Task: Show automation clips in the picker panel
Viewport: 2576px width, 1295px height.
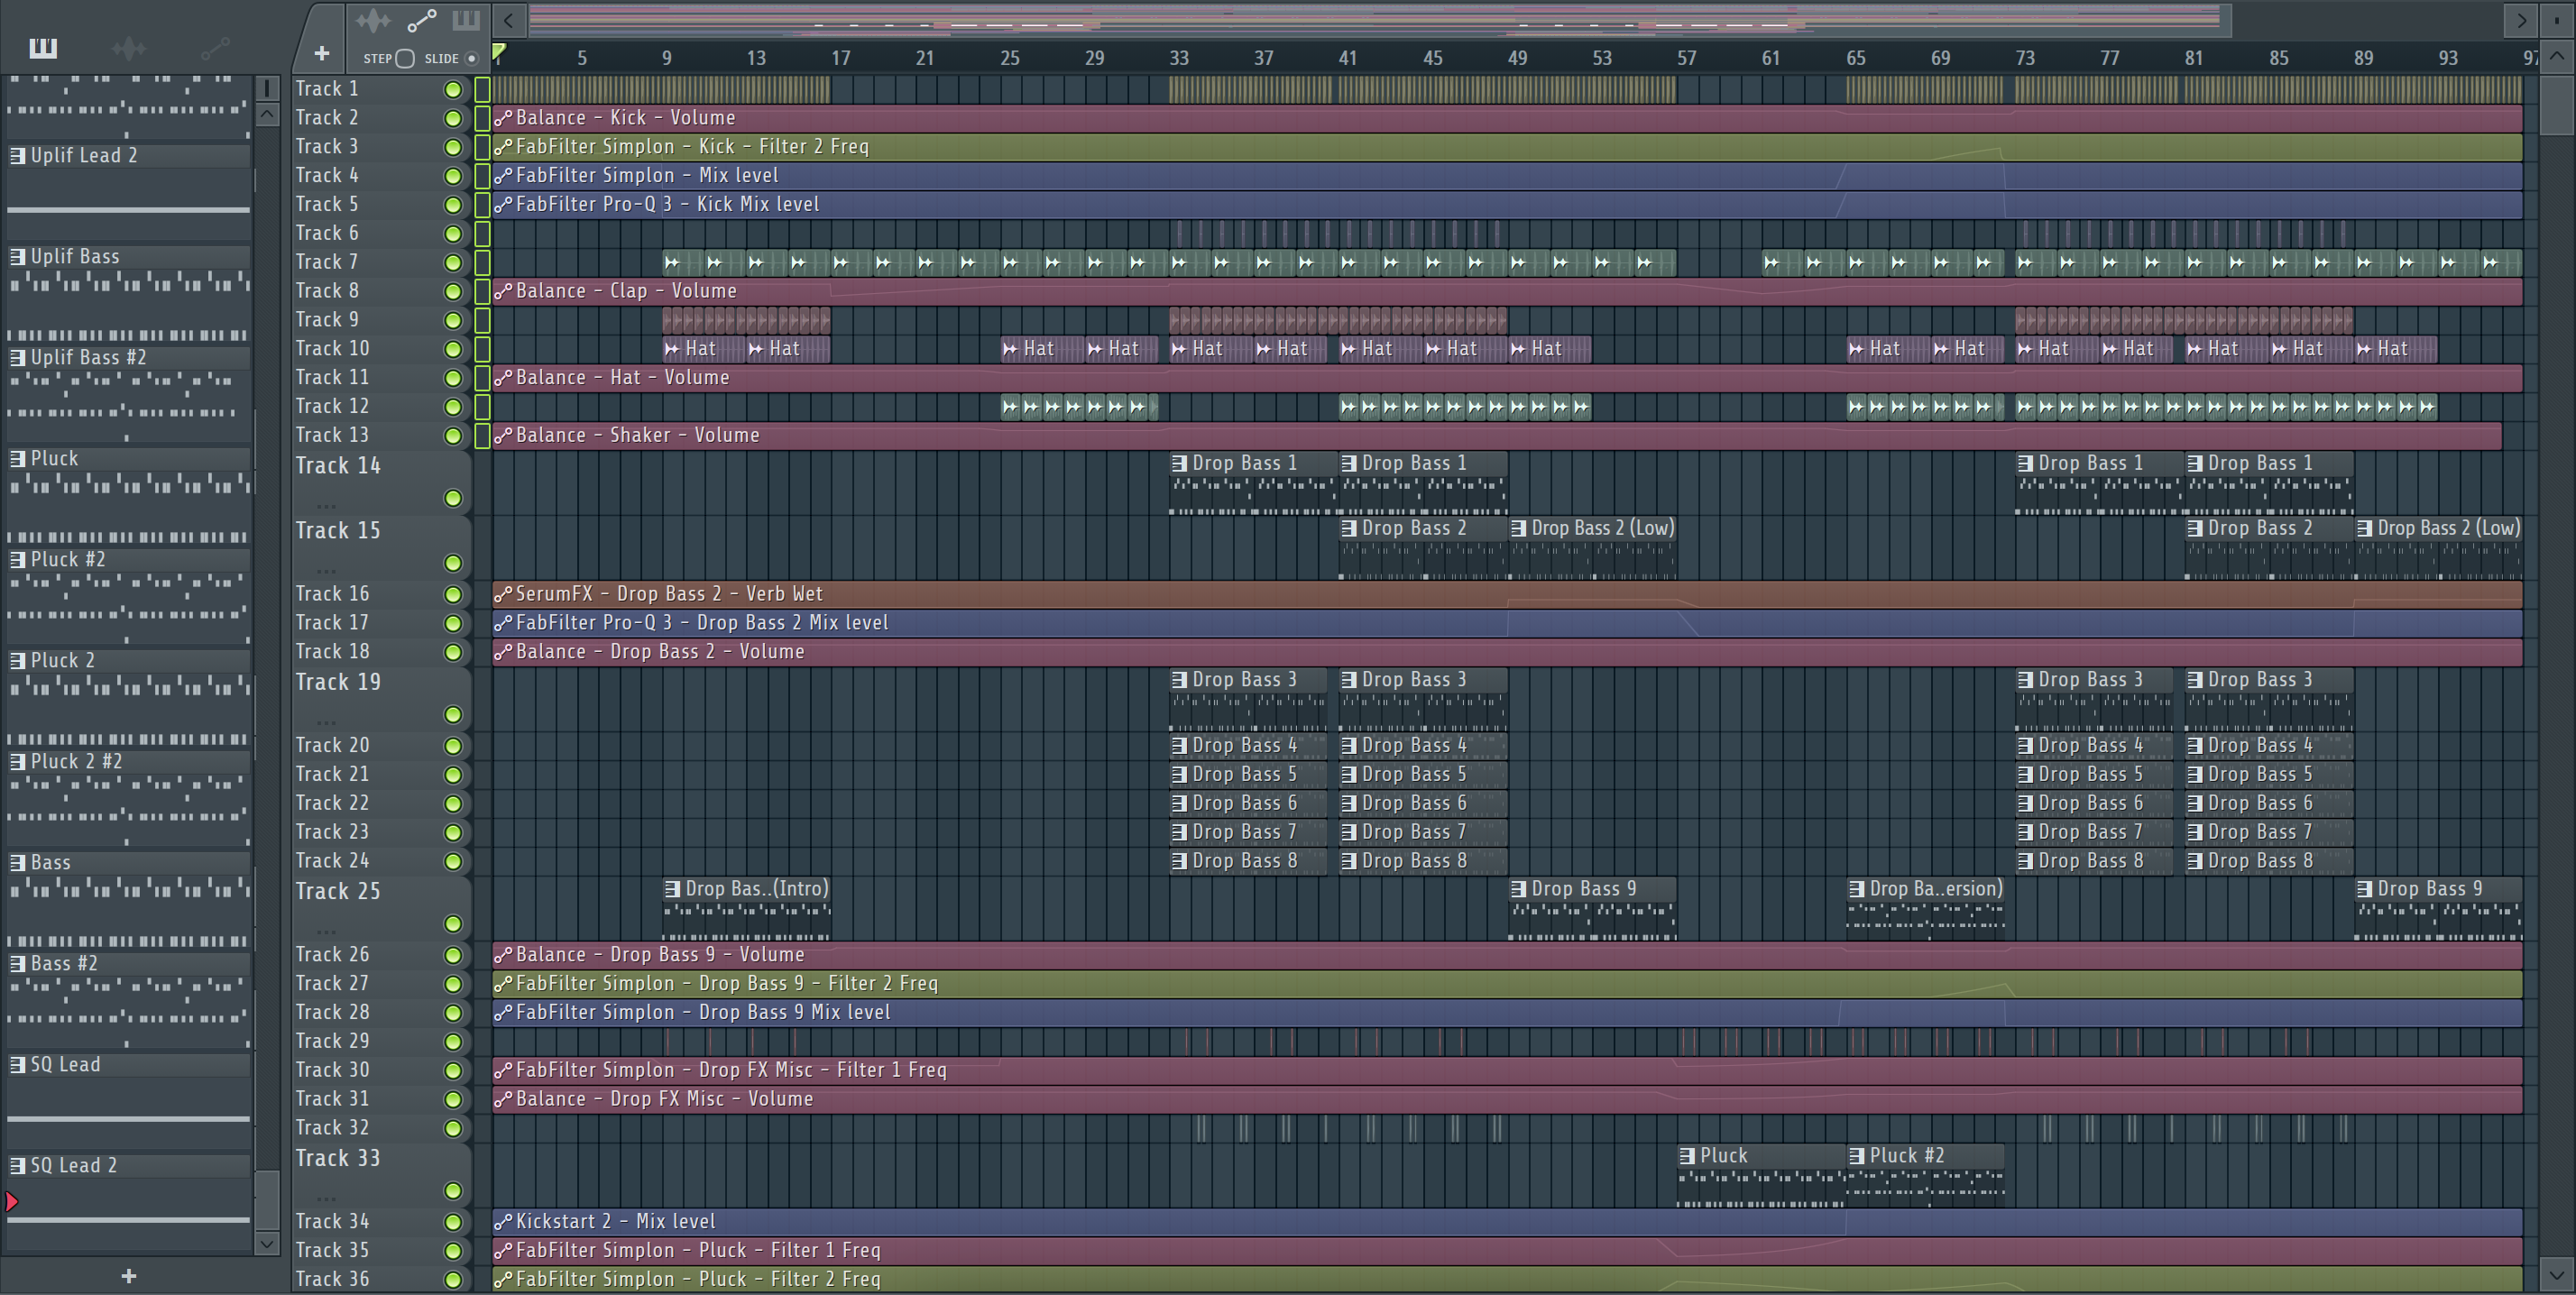Action: (214, 47)
